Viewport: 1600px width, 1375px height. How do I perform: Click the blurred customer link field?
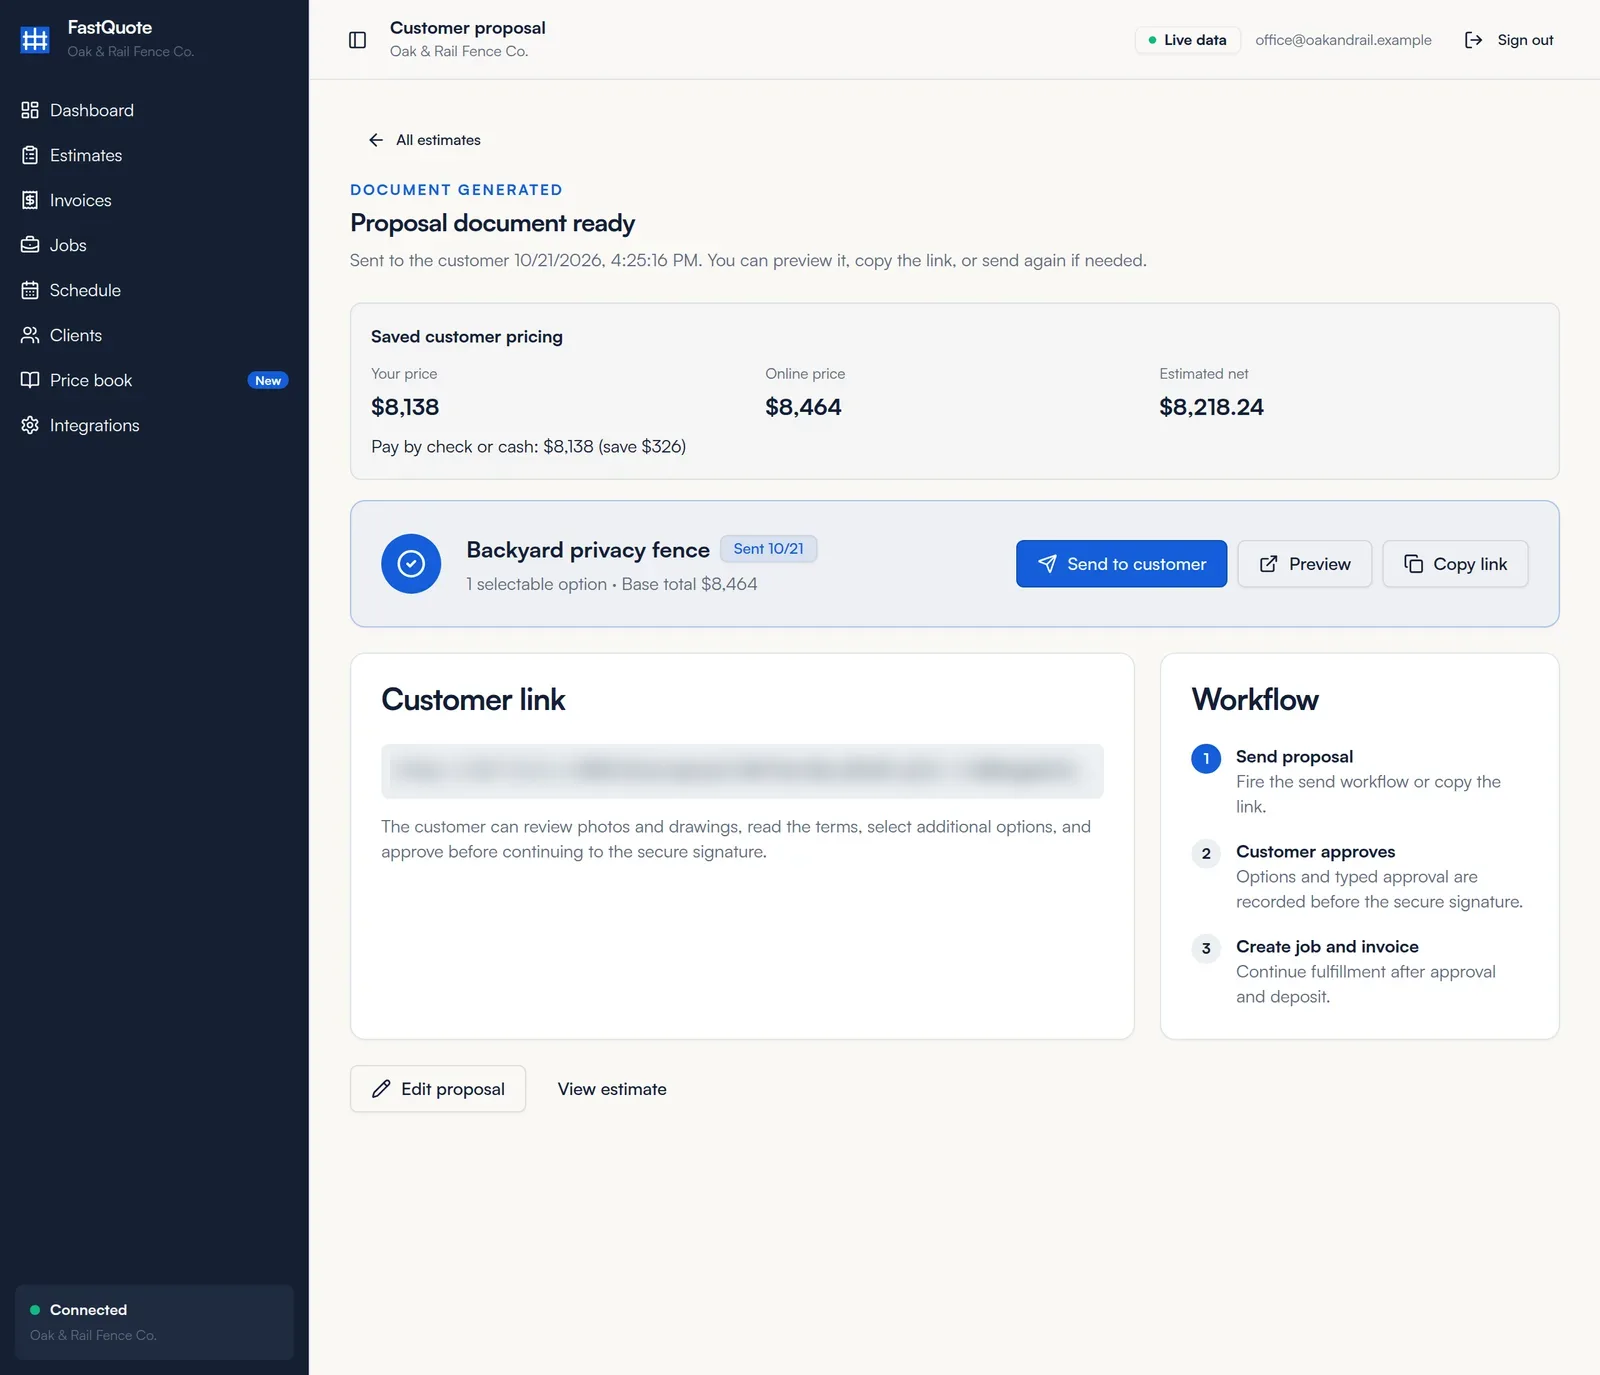742,771
